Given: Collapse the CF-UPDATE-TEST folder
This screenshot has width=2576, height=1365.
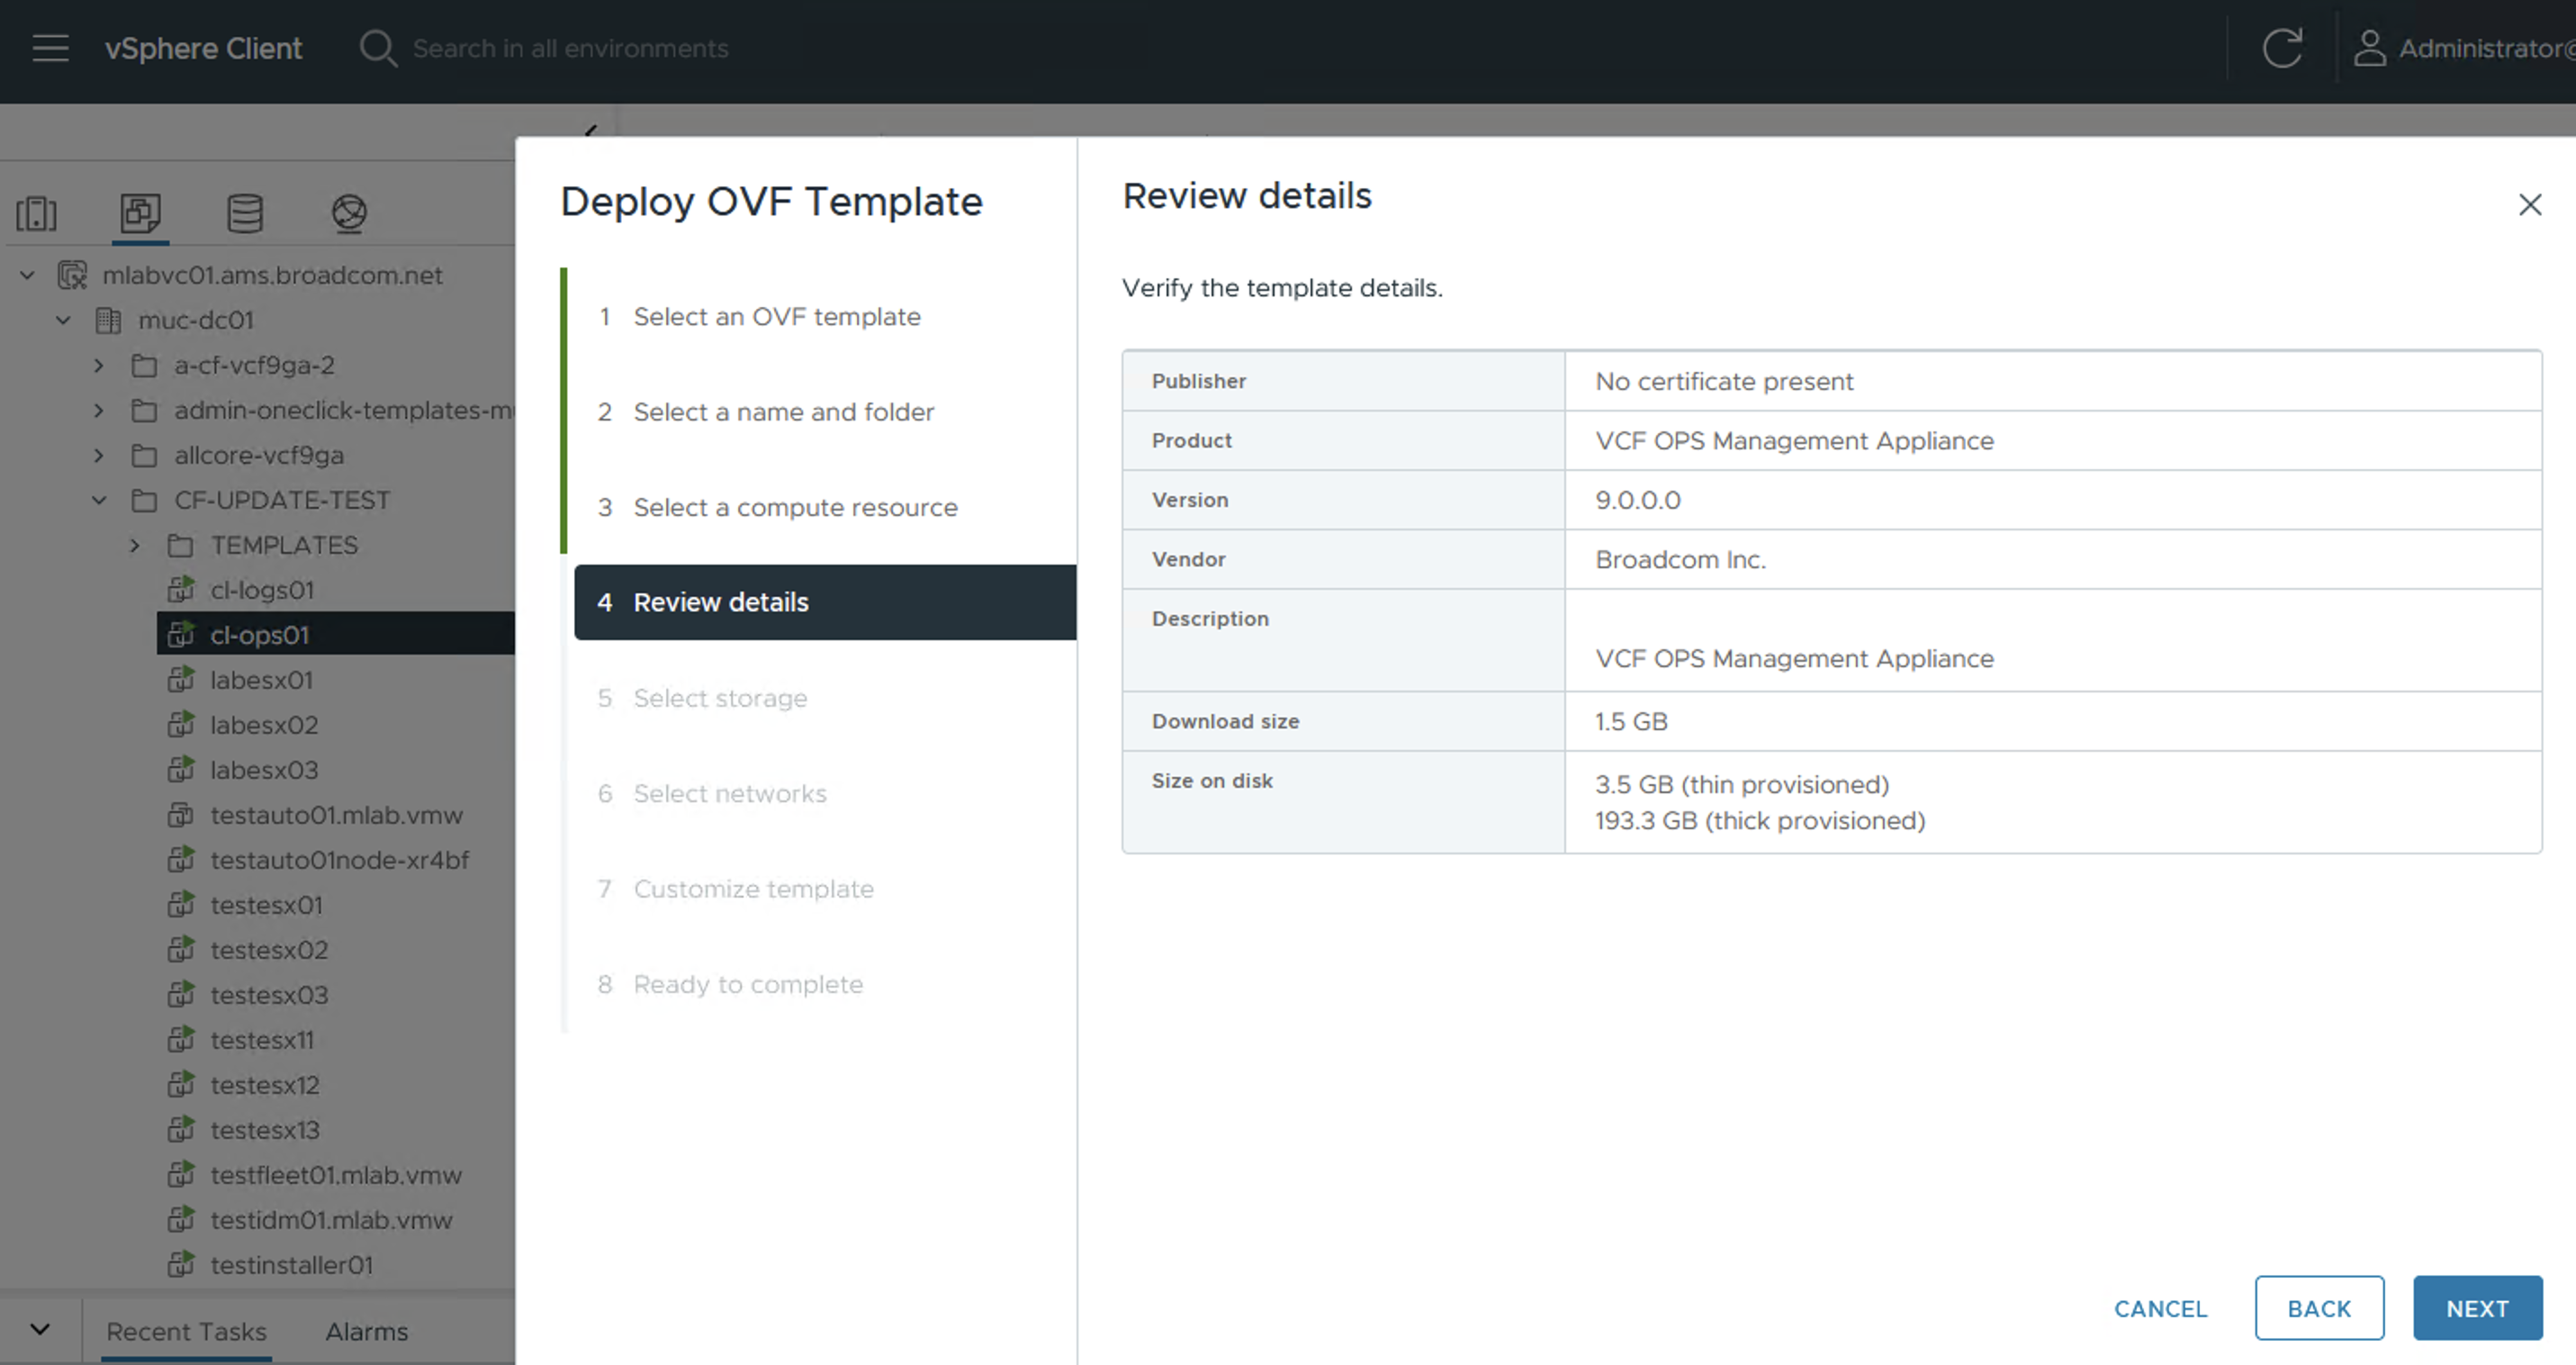Looking at the screenshot, I should click(x=99, y=500).
